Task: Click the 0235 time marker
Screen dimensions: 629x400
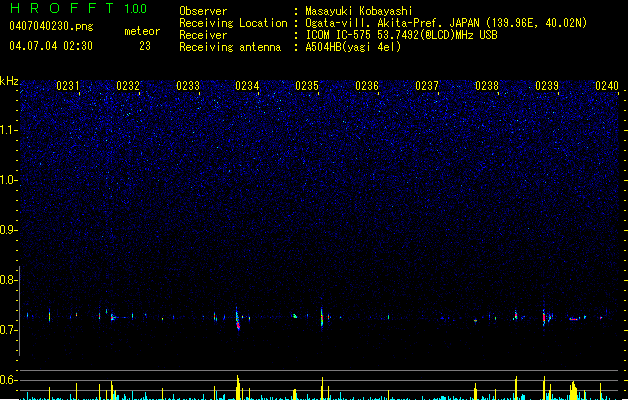Action: point(307,86)
